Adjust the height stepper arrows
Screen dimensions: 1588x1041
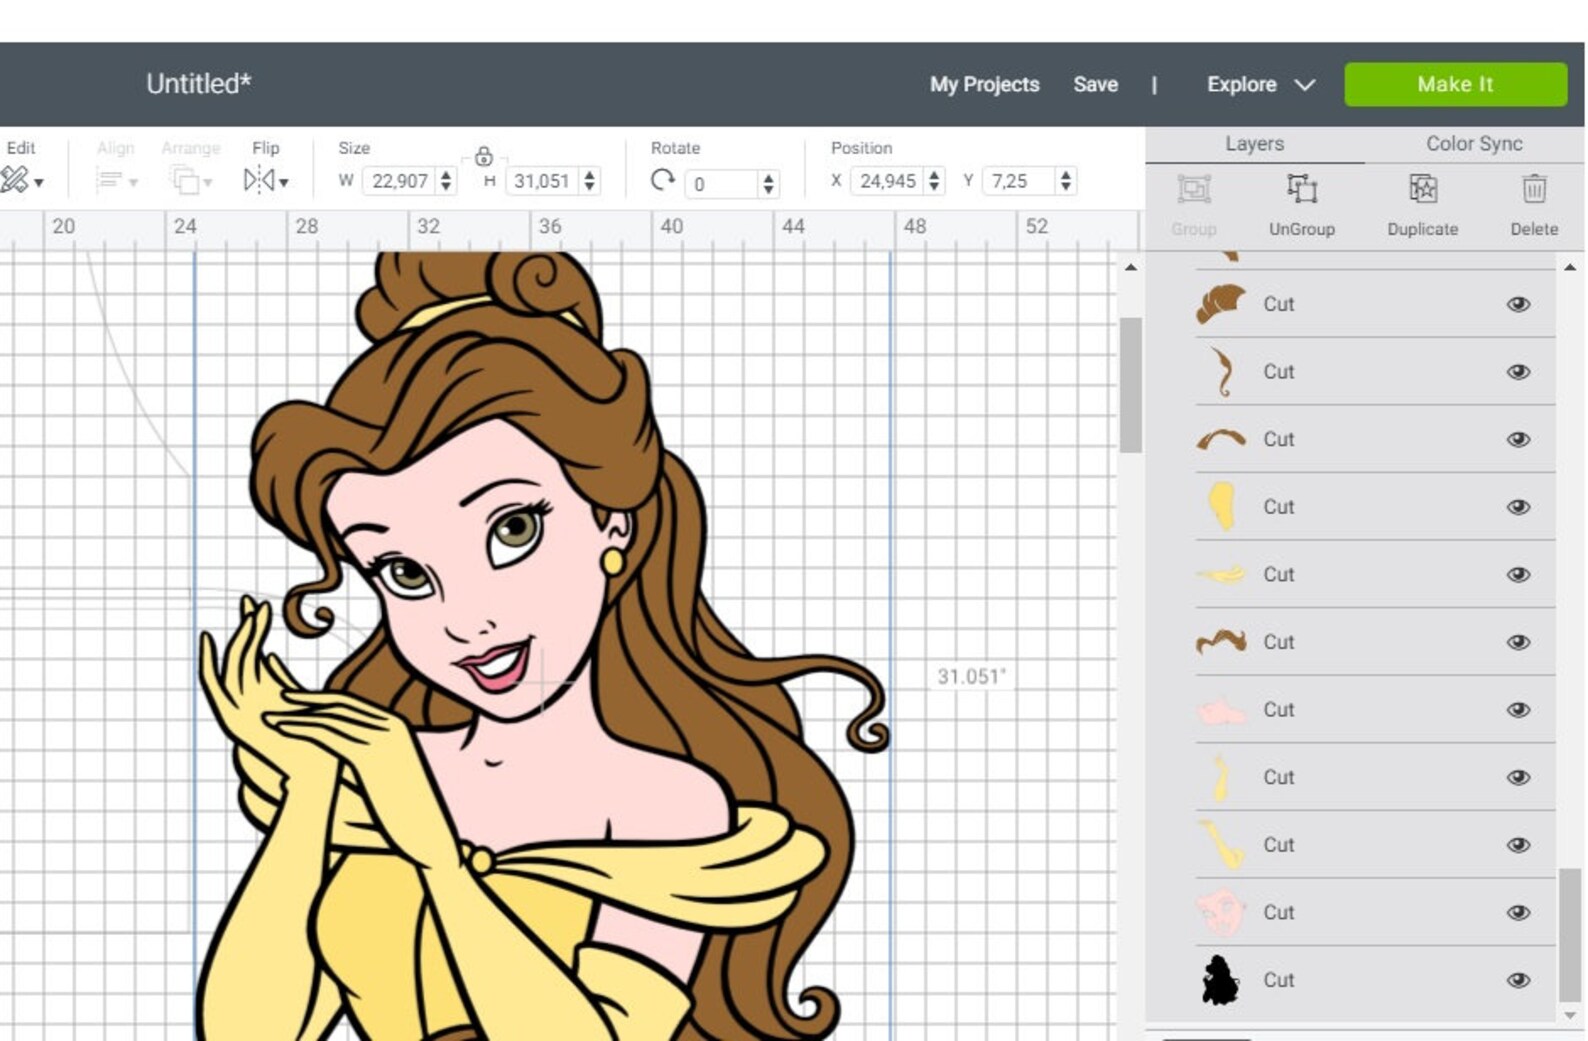589,181
